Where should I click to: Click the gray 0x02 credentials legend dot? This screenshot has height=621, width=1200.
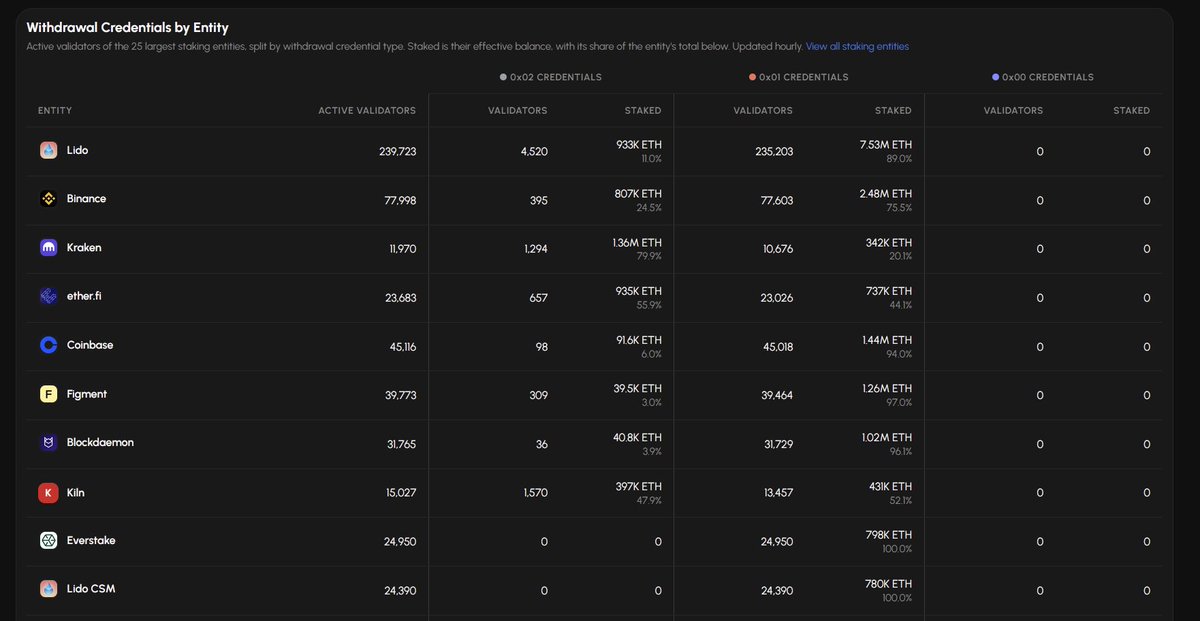click(503, 77)
